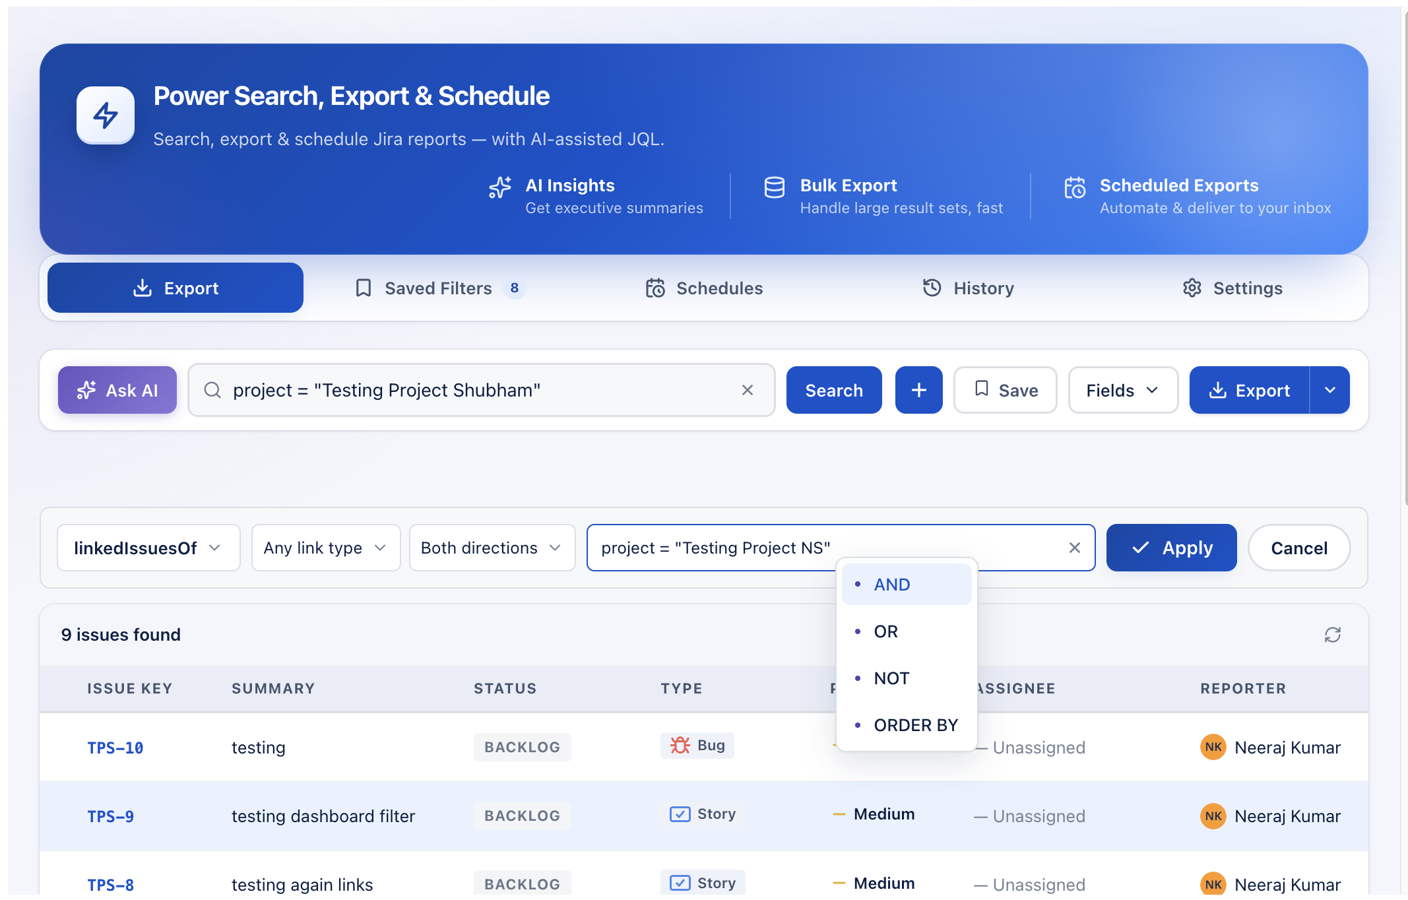Click the NK reporter avatar on TPS-9
The image size is (1408, 900).
point(1213,816)
